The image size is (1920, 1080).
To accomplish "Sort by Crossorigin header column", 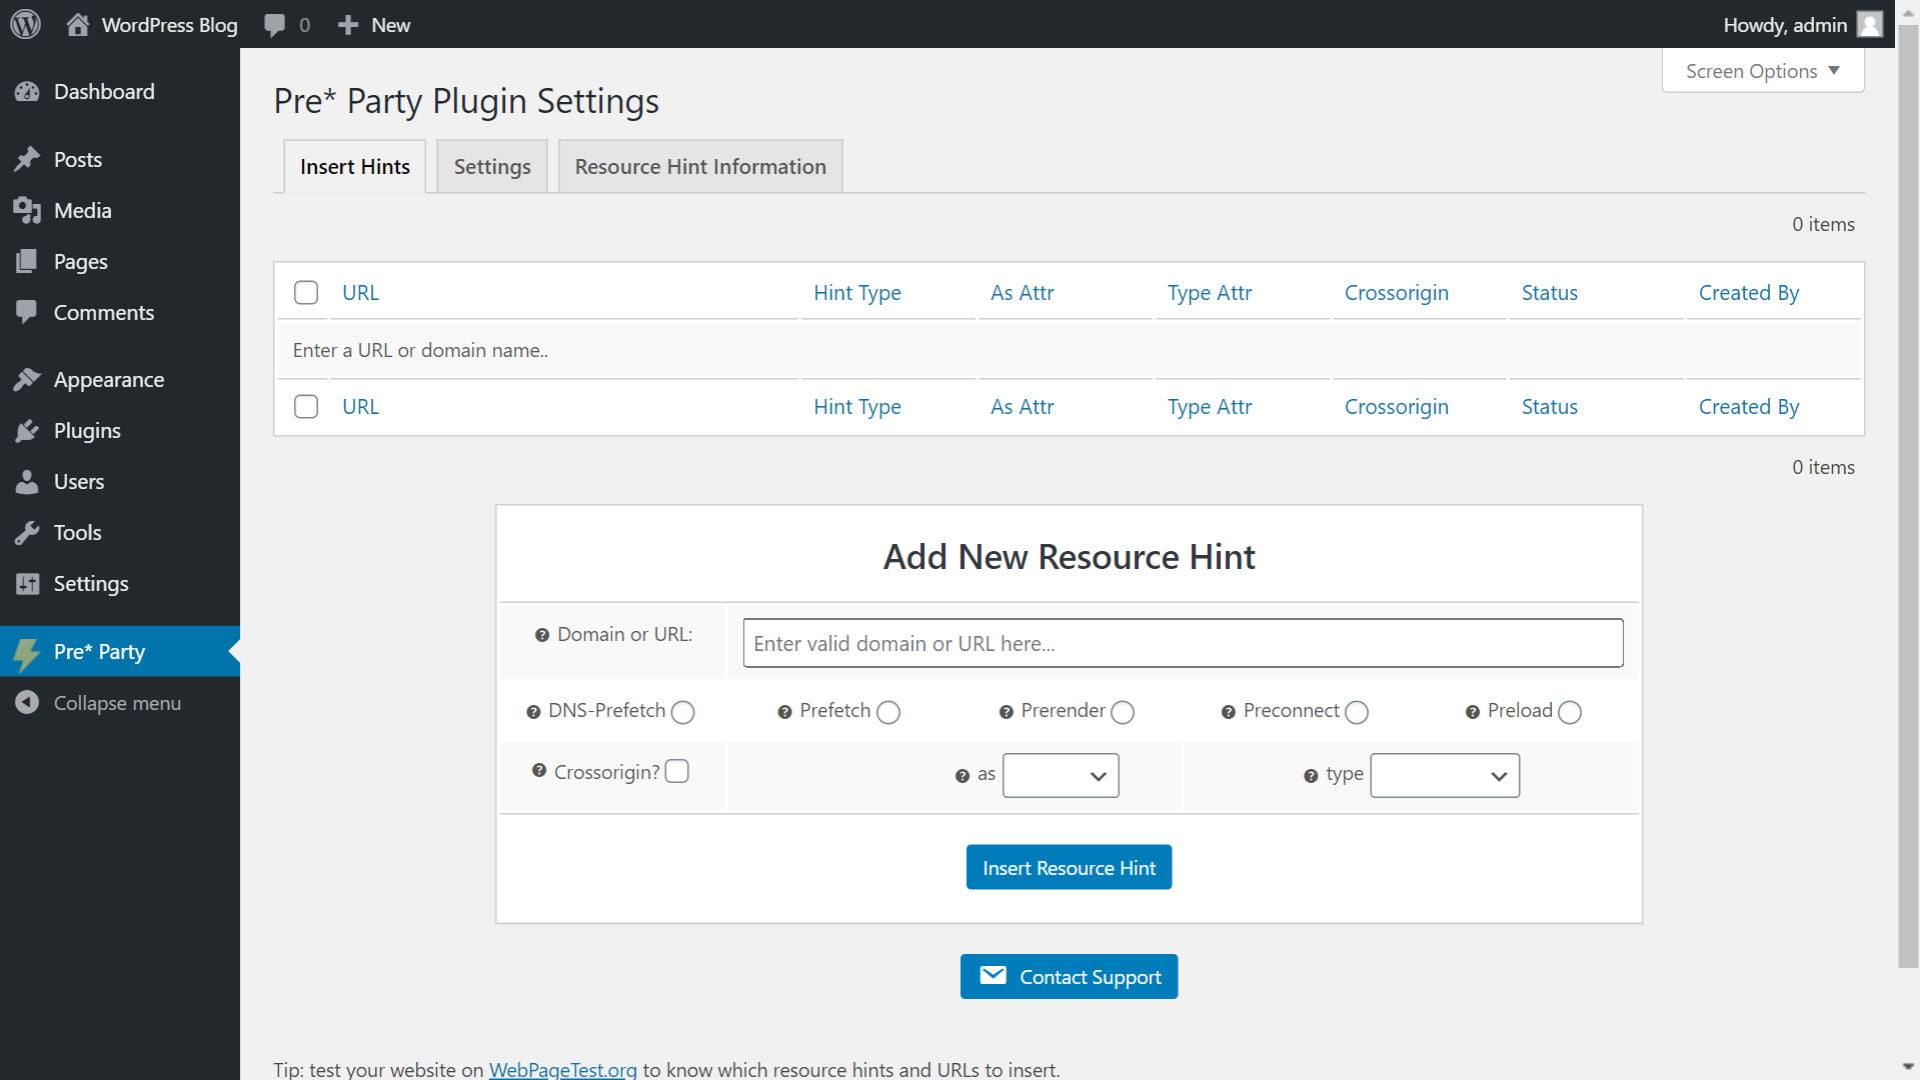I will [1396, 292].
